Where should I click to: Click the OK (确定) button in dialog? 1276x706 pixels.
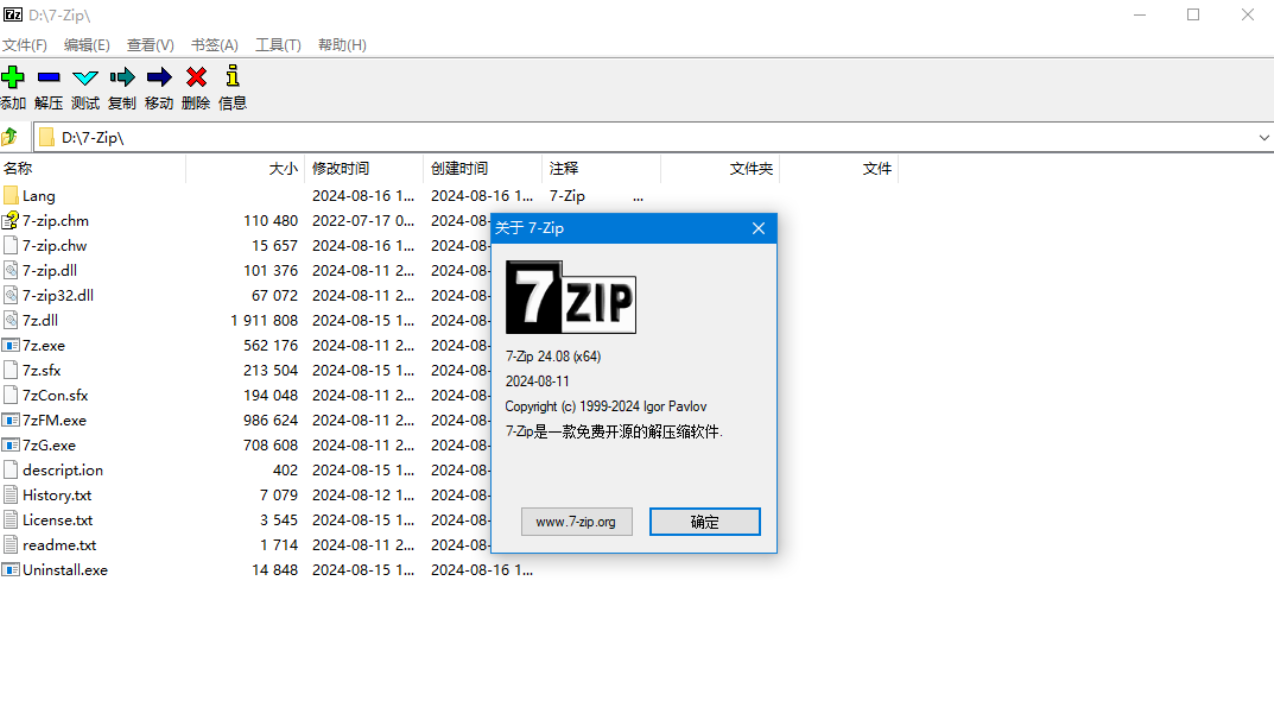point(705,521)
